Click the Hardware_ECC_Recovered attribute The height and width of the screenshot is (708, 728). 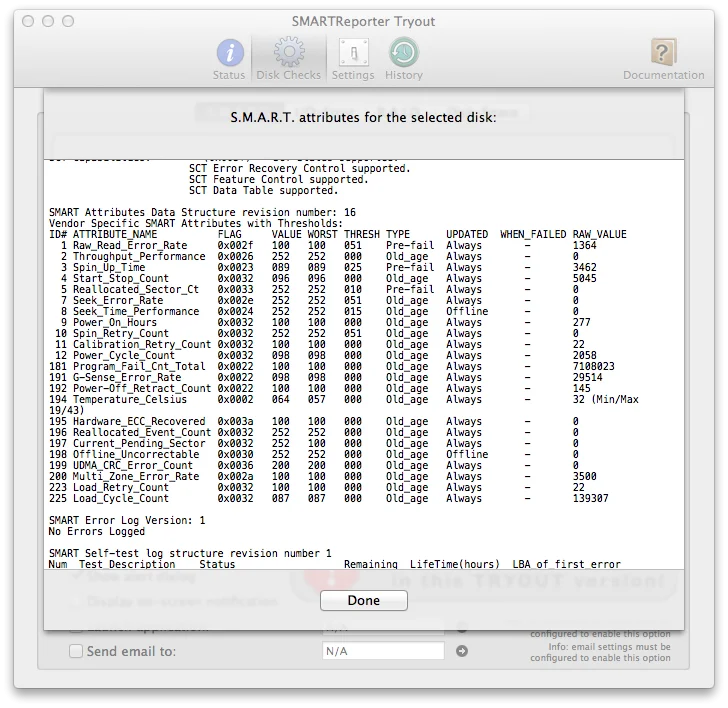point(139,421)
